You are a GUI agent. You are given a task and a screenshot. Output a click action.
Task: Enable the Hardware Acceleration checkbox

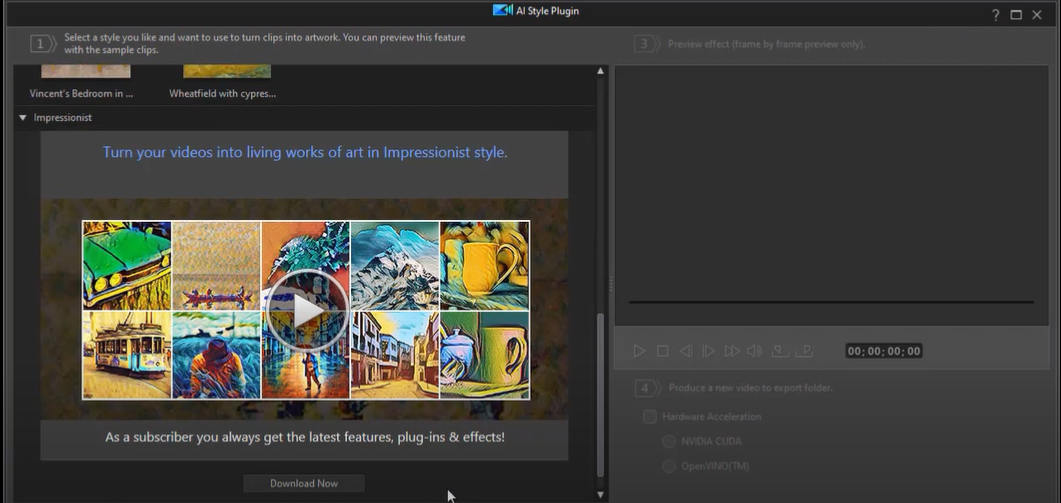(650, 416)
